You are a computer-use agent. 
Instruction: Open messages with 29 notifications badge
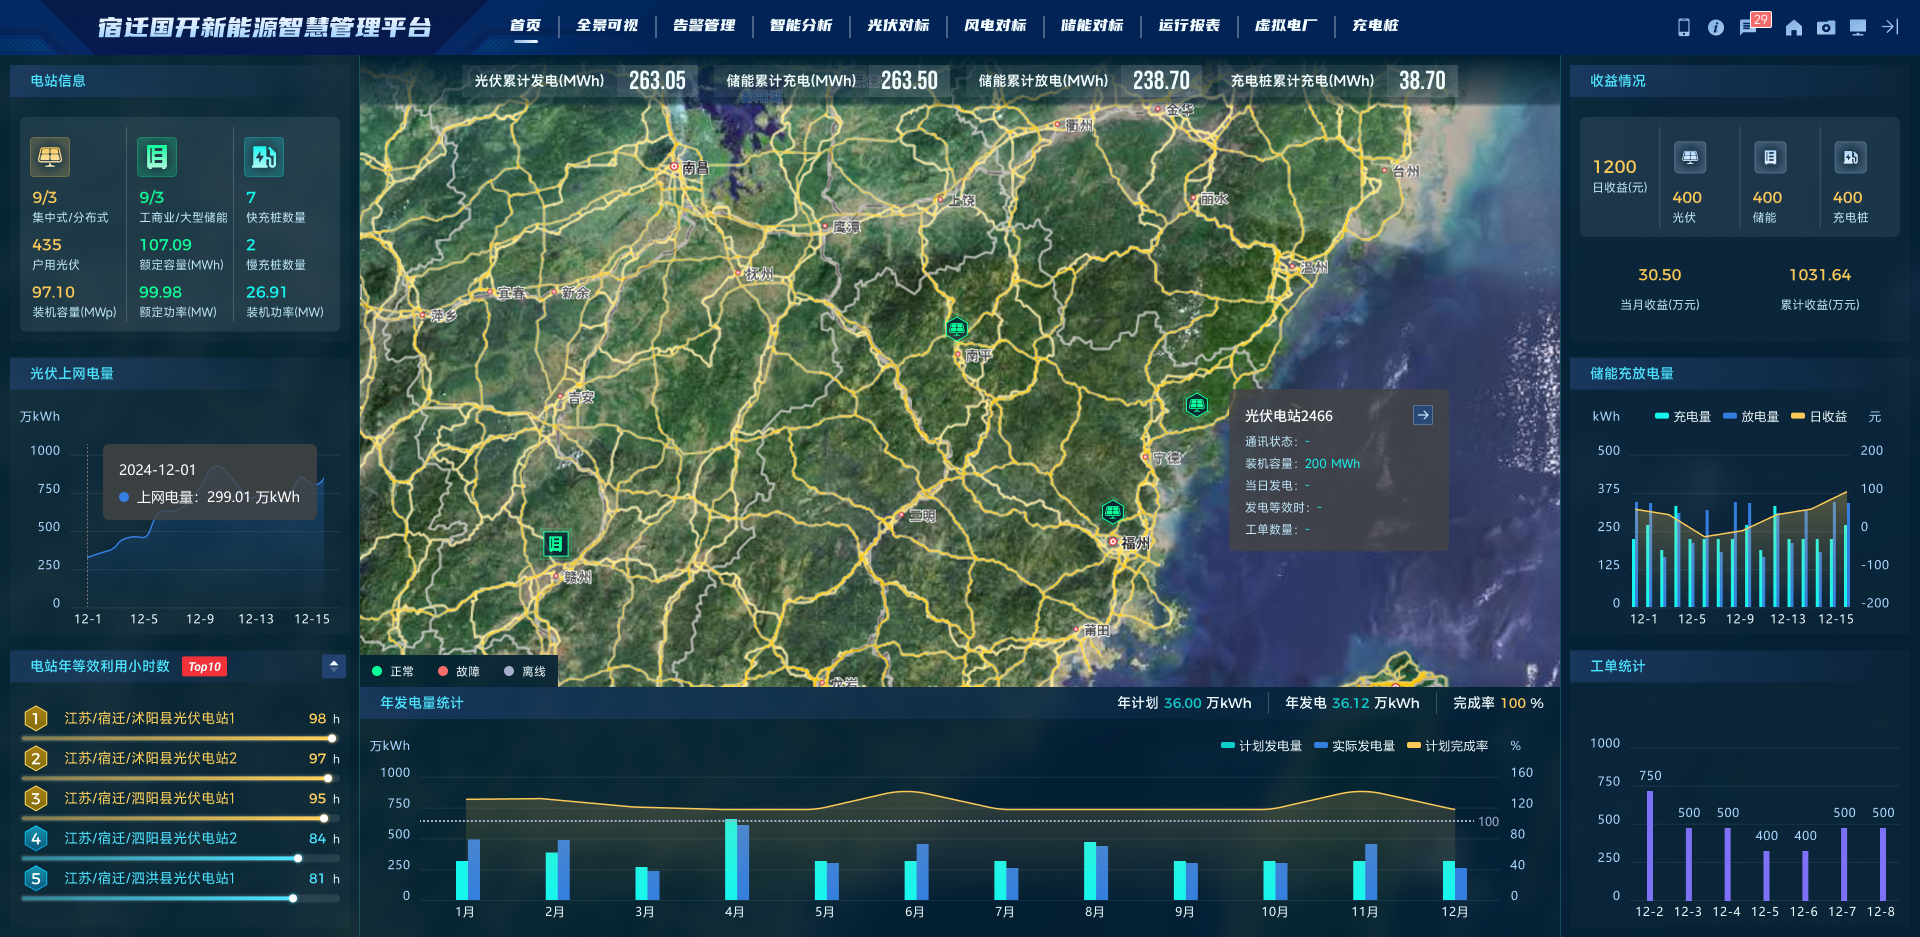(x=1749, y=27)
